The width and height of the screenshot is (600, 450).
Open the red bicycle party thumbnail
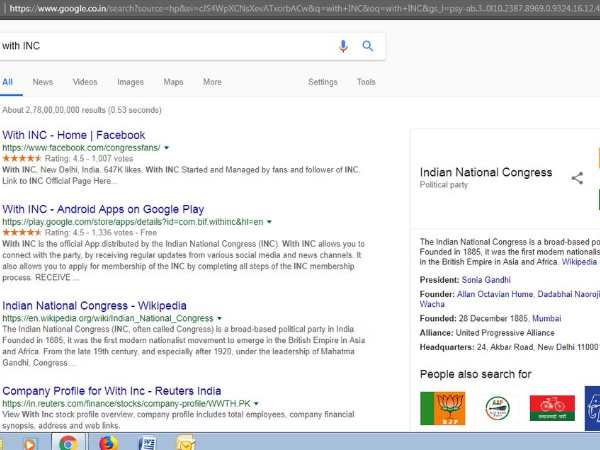click(x=552, y=408)
